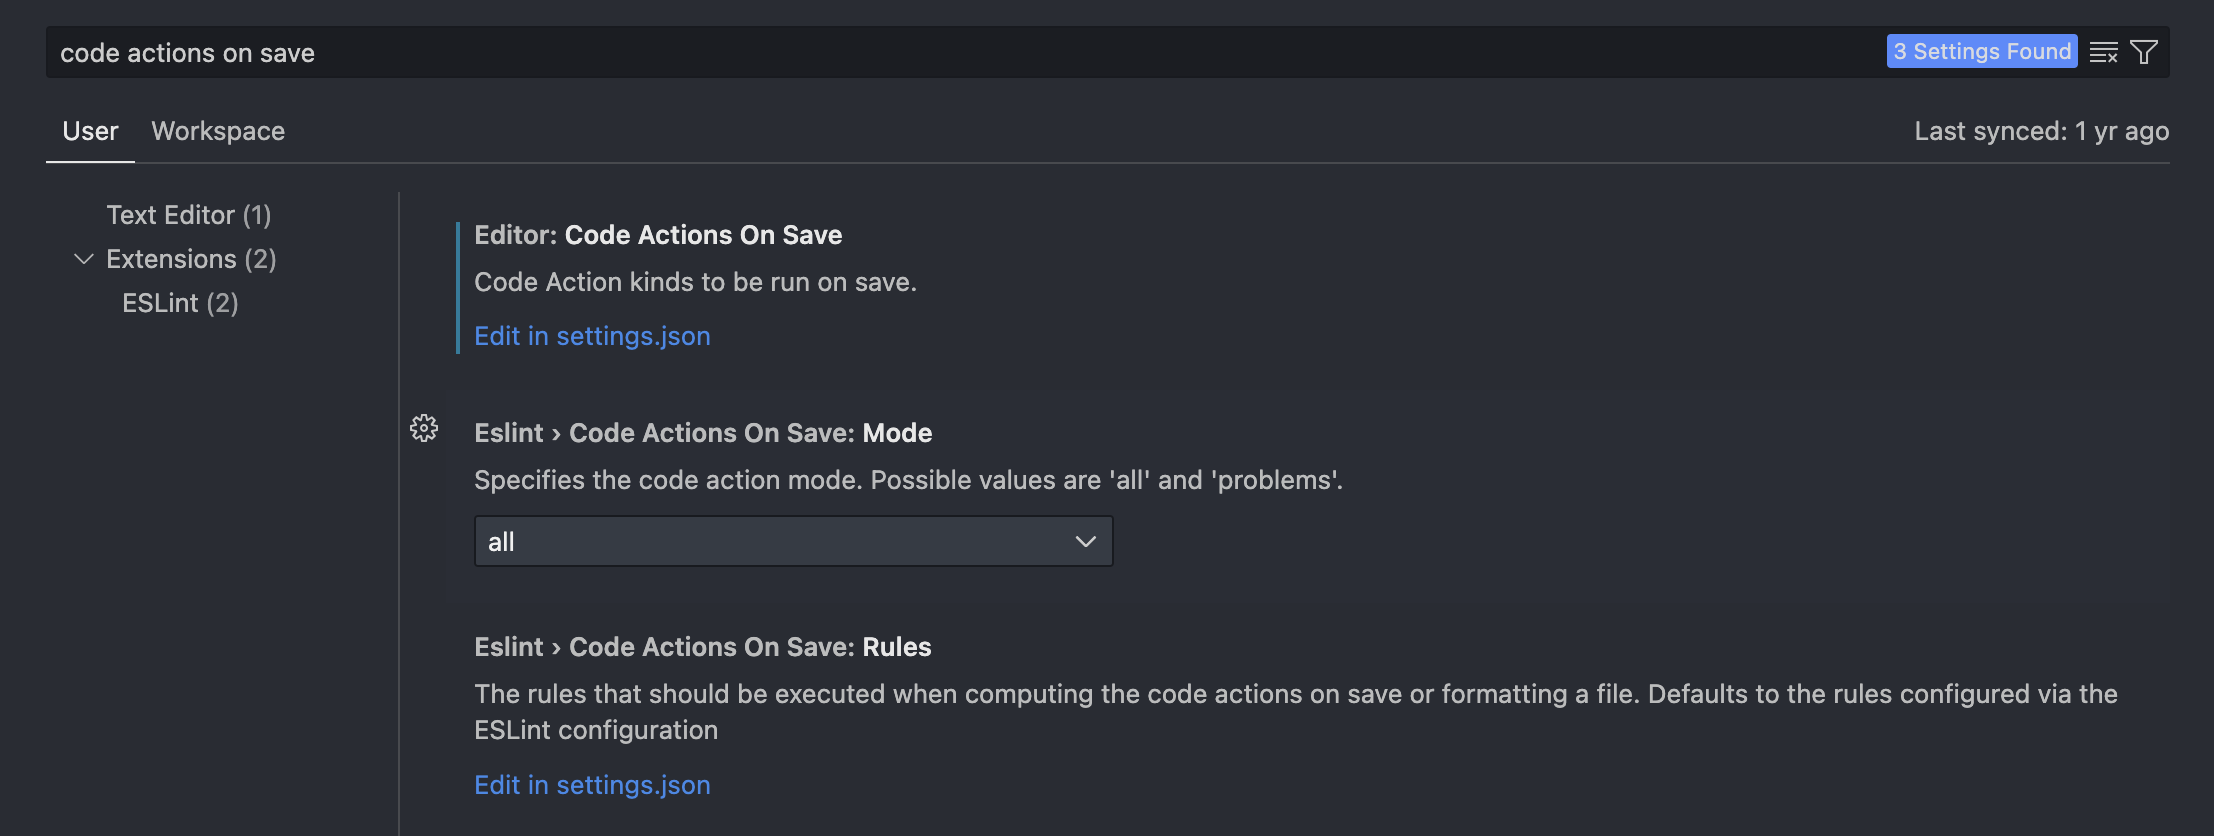Click the 'Specifies the code action mode' description
The width and height of the screenshot is (2214, 836).
908,480
